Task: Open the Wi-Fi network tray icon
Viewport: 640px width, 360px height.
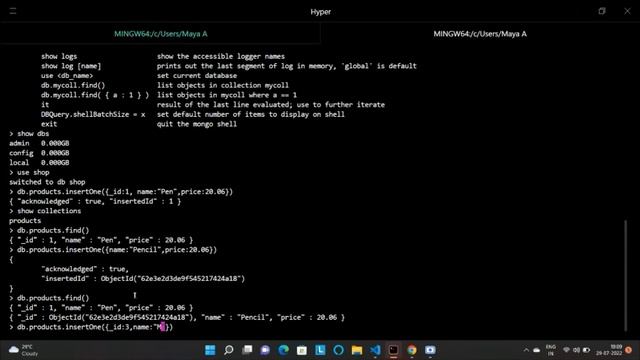Action: click(x=566, y=350)
